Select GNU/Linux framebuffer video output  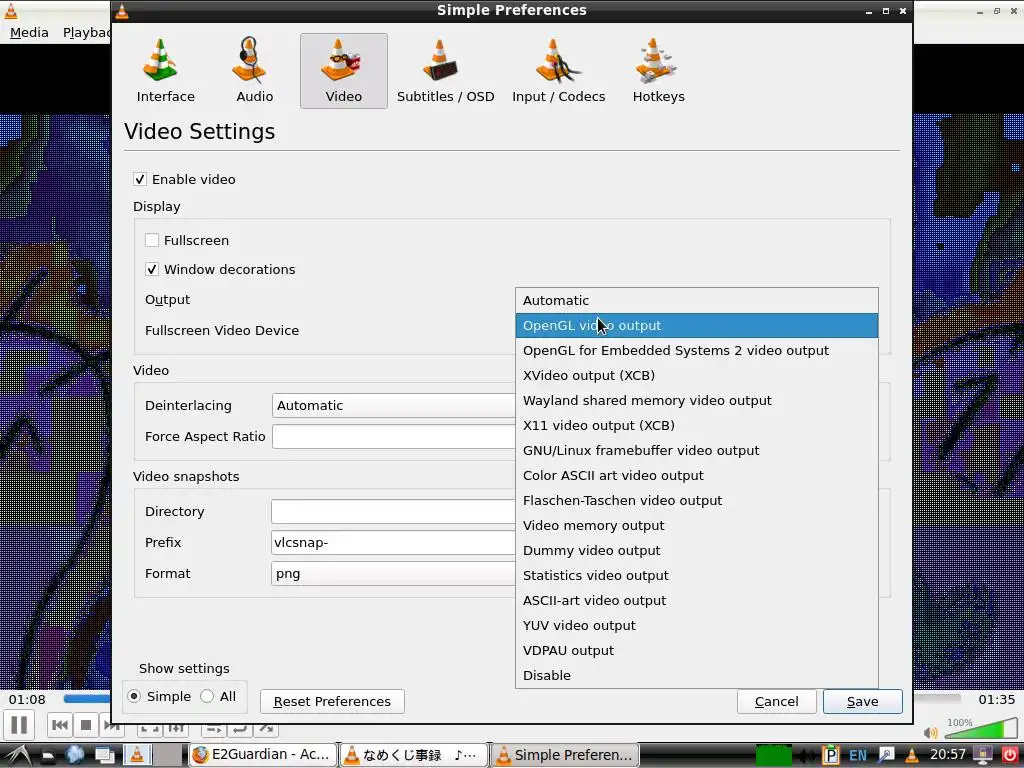(x=697, y=451)
